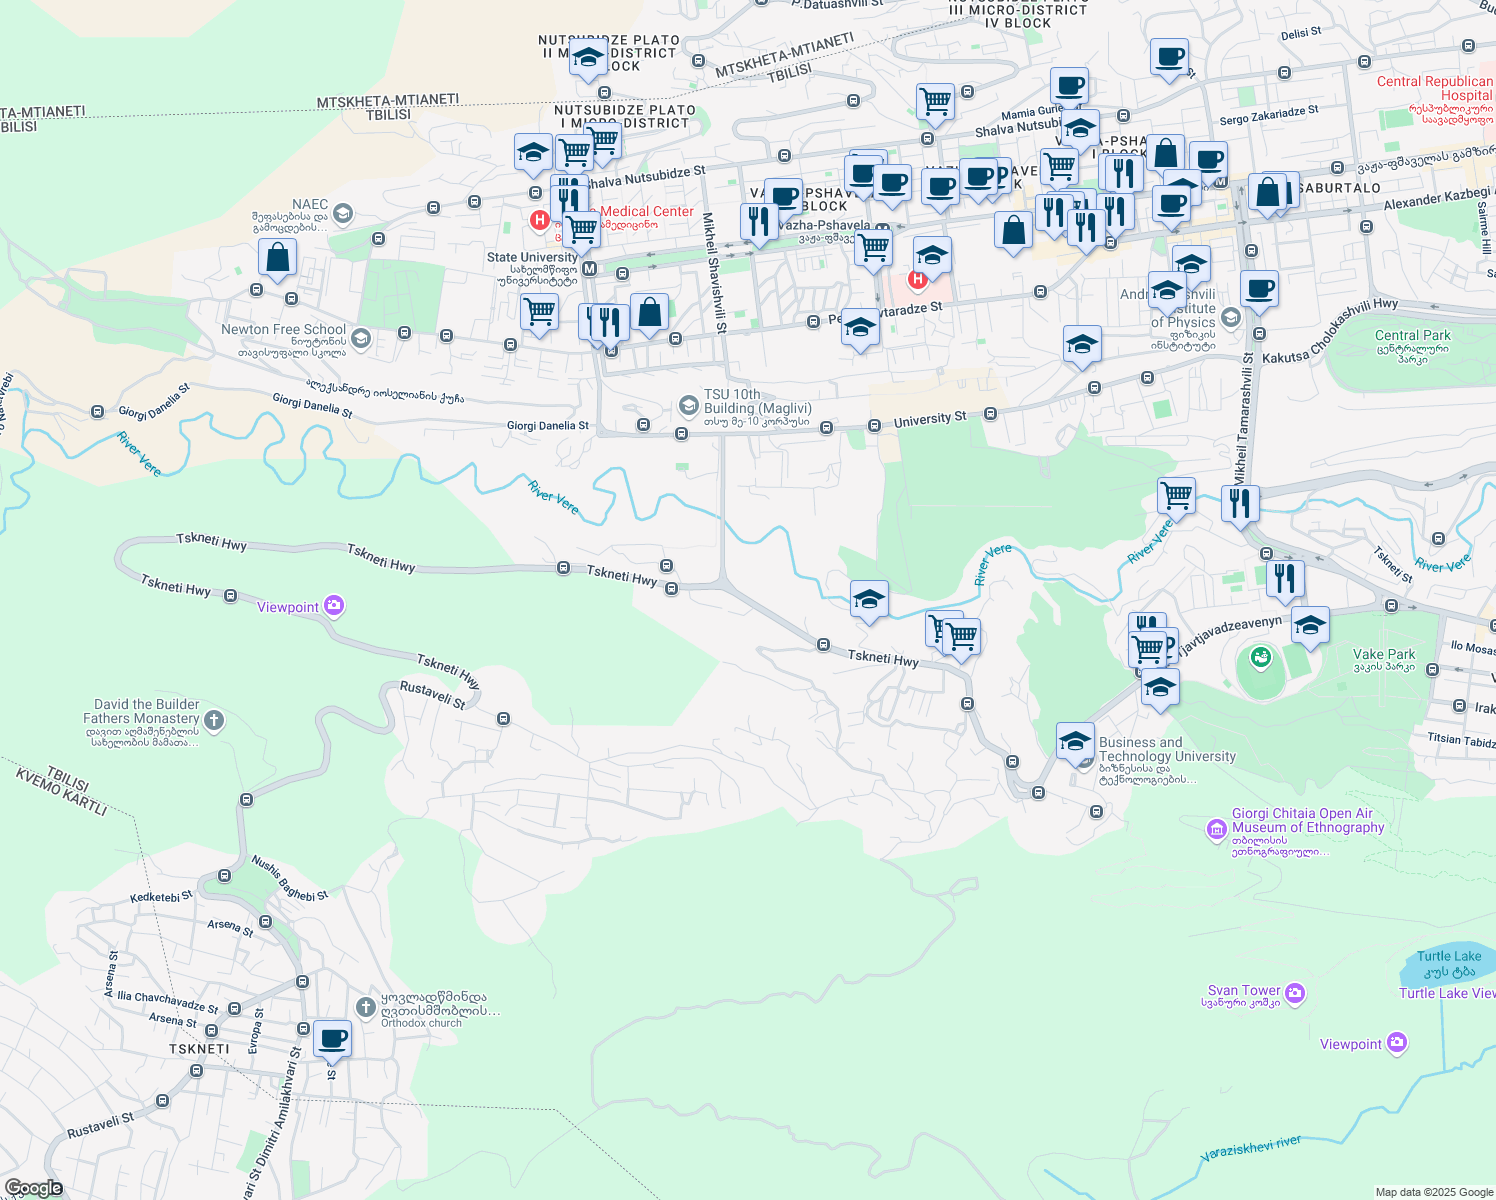Click the Viewpoint camera icon on Tskneti Hwy
1496x1200 pixels.
click(334, 605)
